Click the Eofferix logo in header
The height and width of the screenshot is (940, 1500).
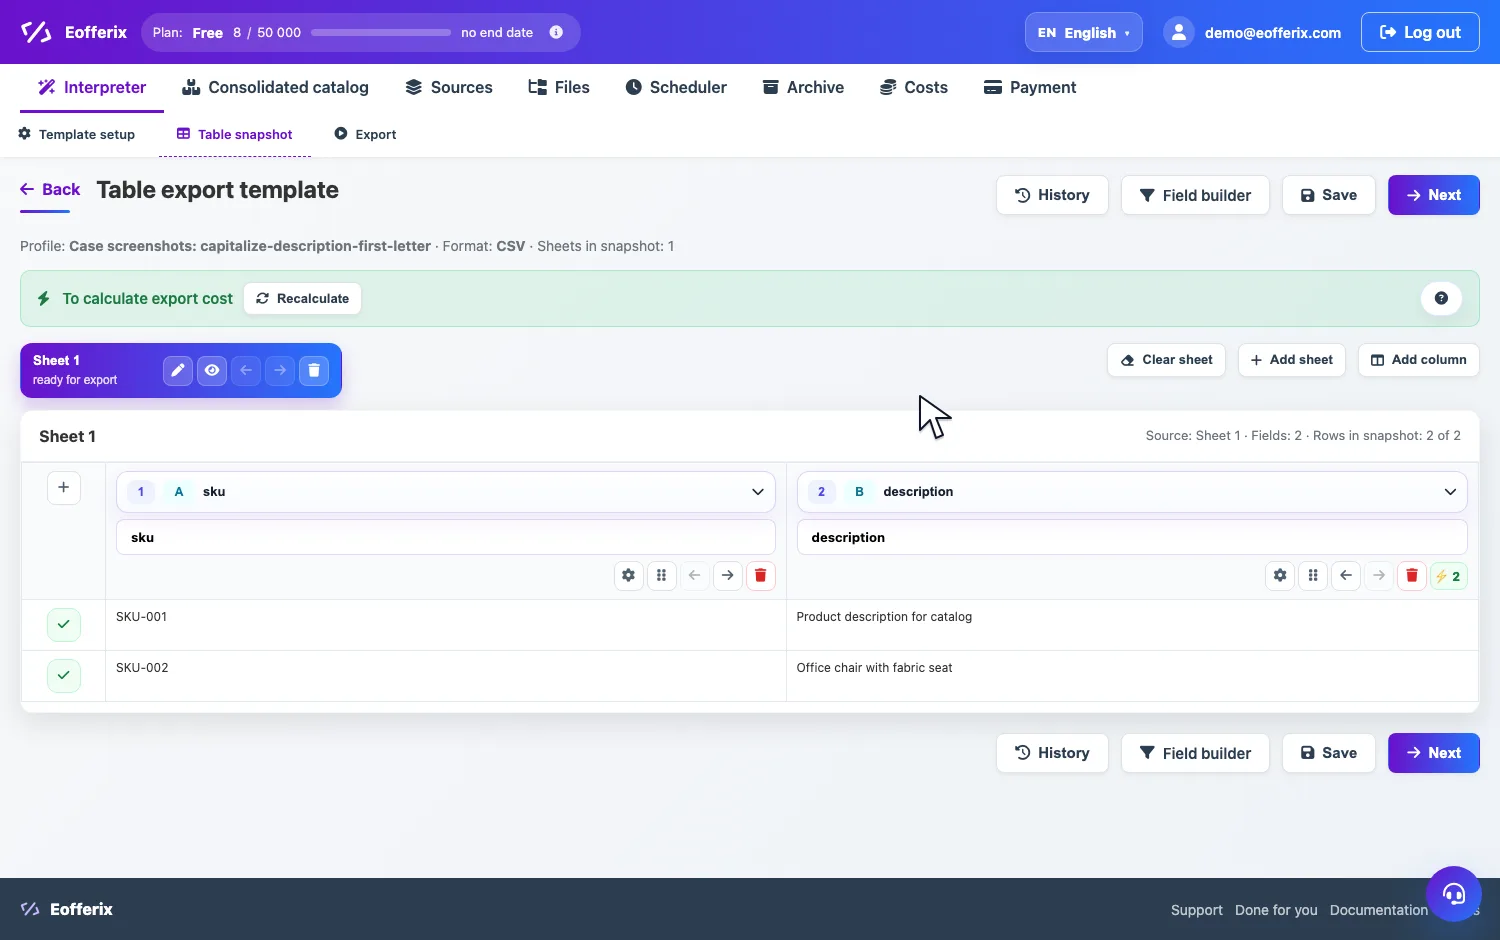coord(74,32)
